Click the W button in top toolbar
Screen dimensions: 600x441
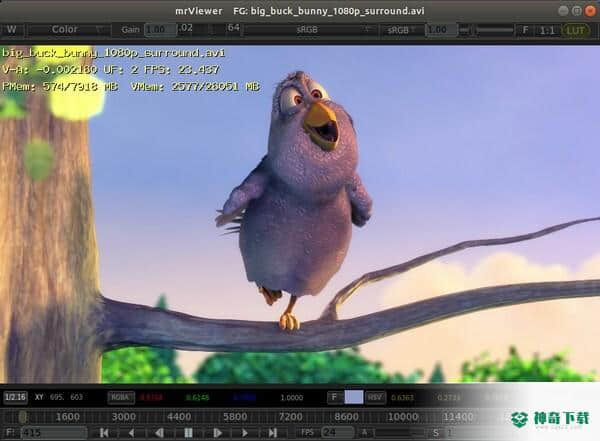[12, 29]
